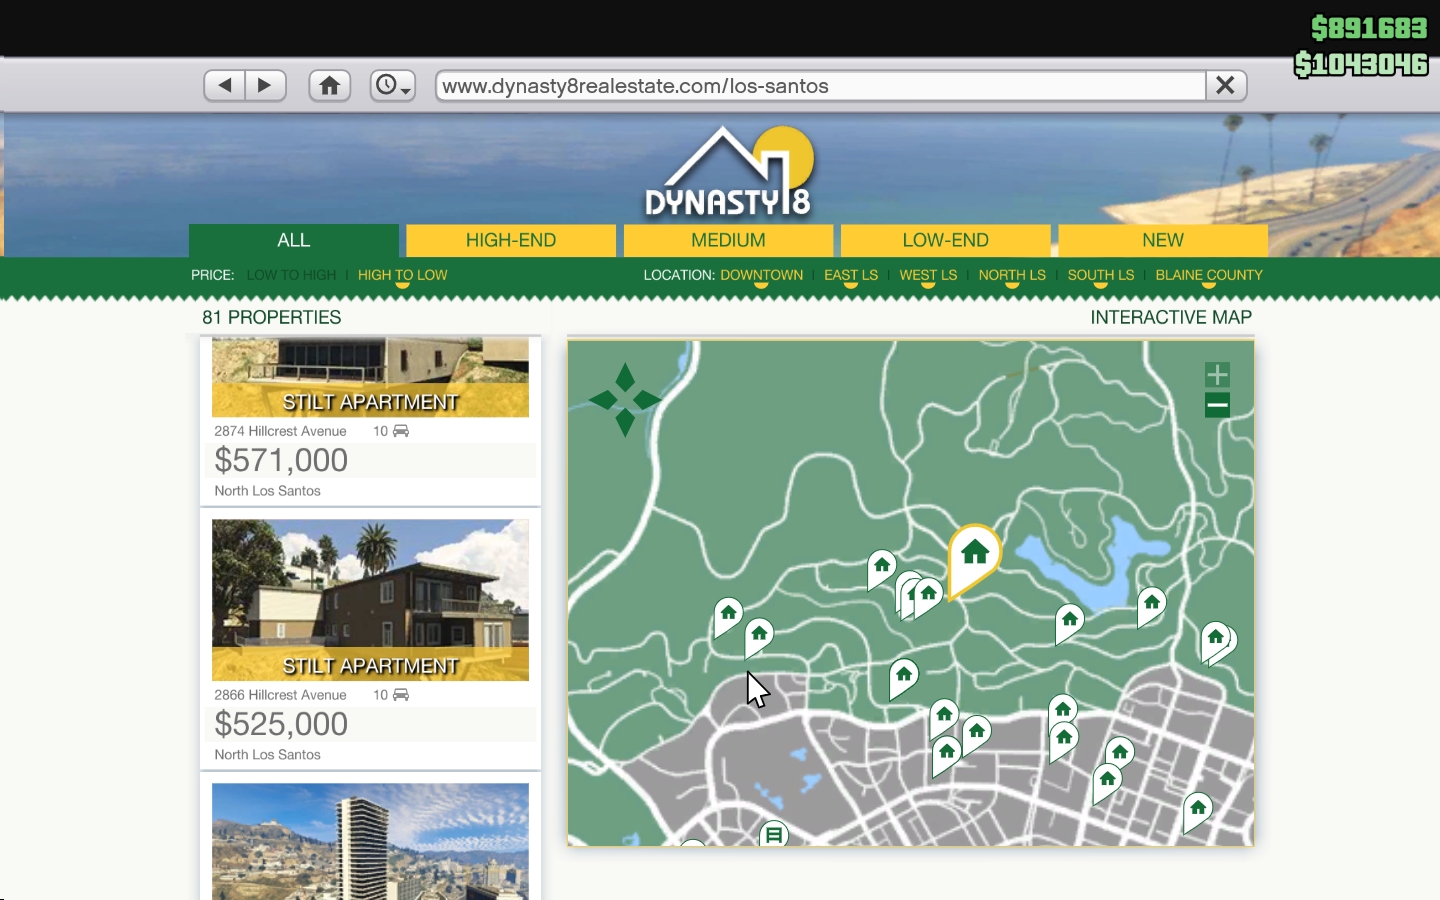Screen dimensions: 1440x900
Task: Close the browser with the X button
Action: coord(1226,86)
